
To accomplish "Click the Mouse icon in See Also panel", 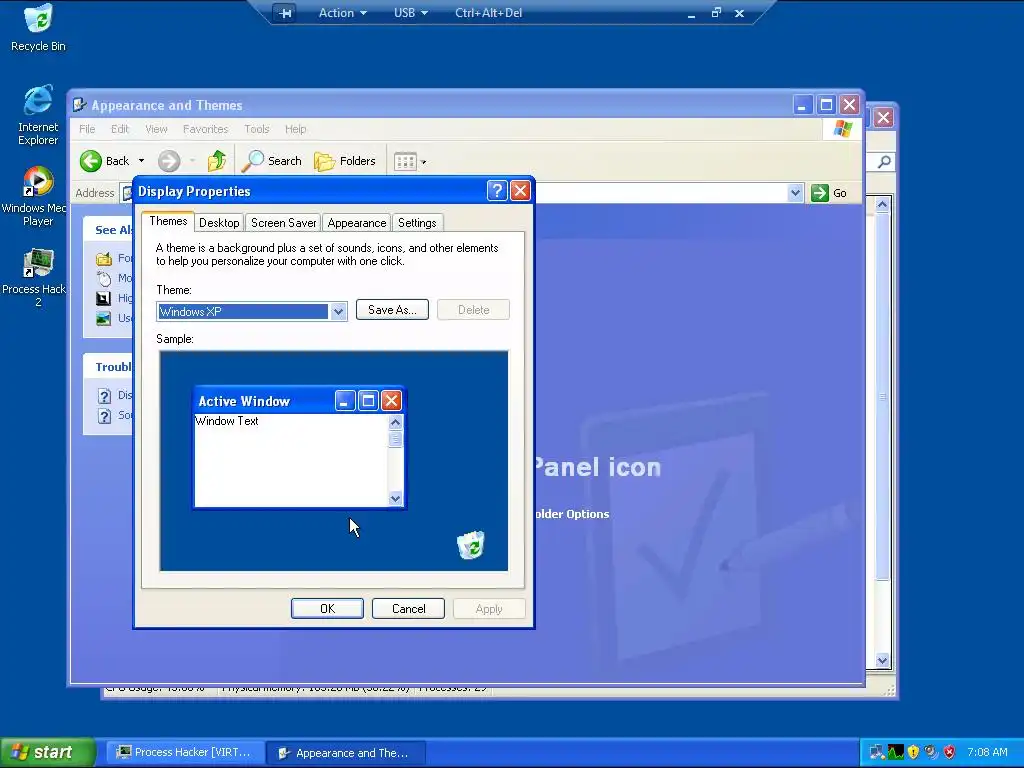I will [104, 278].
